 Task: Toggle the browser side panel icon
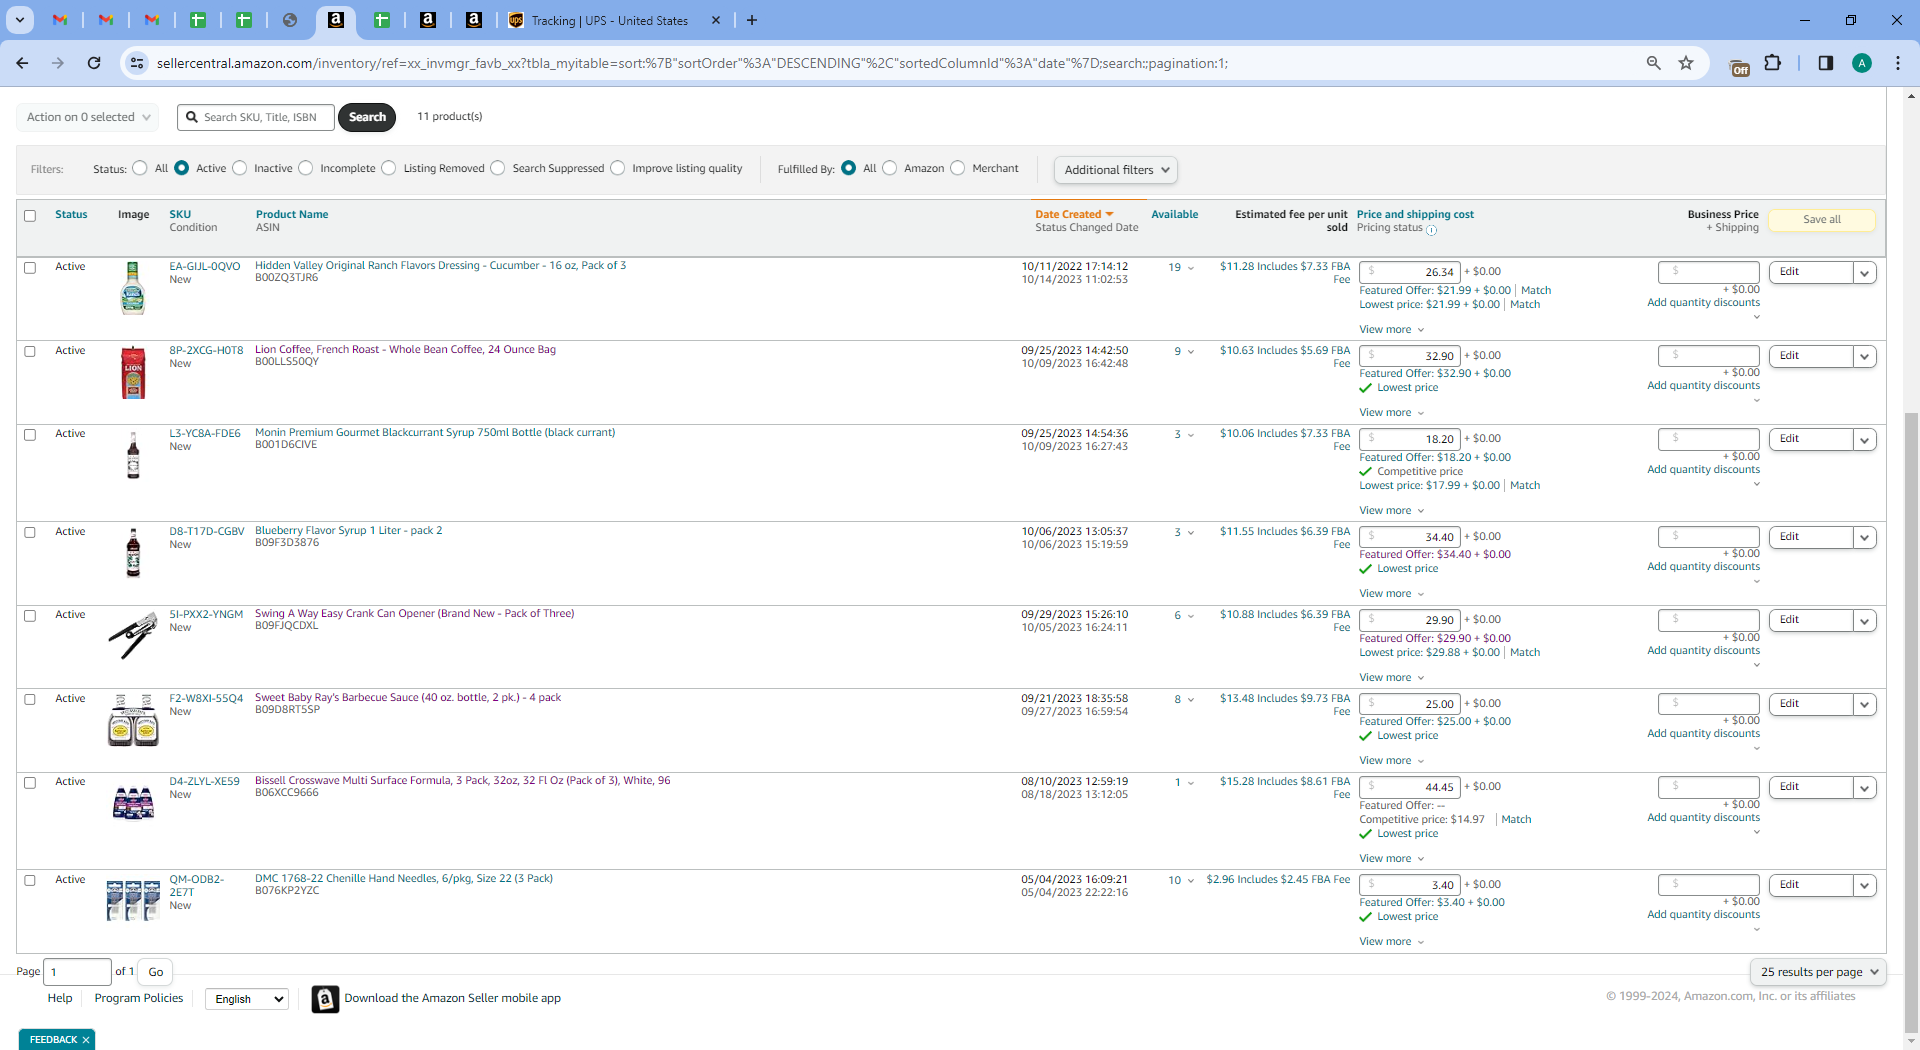1825,63
